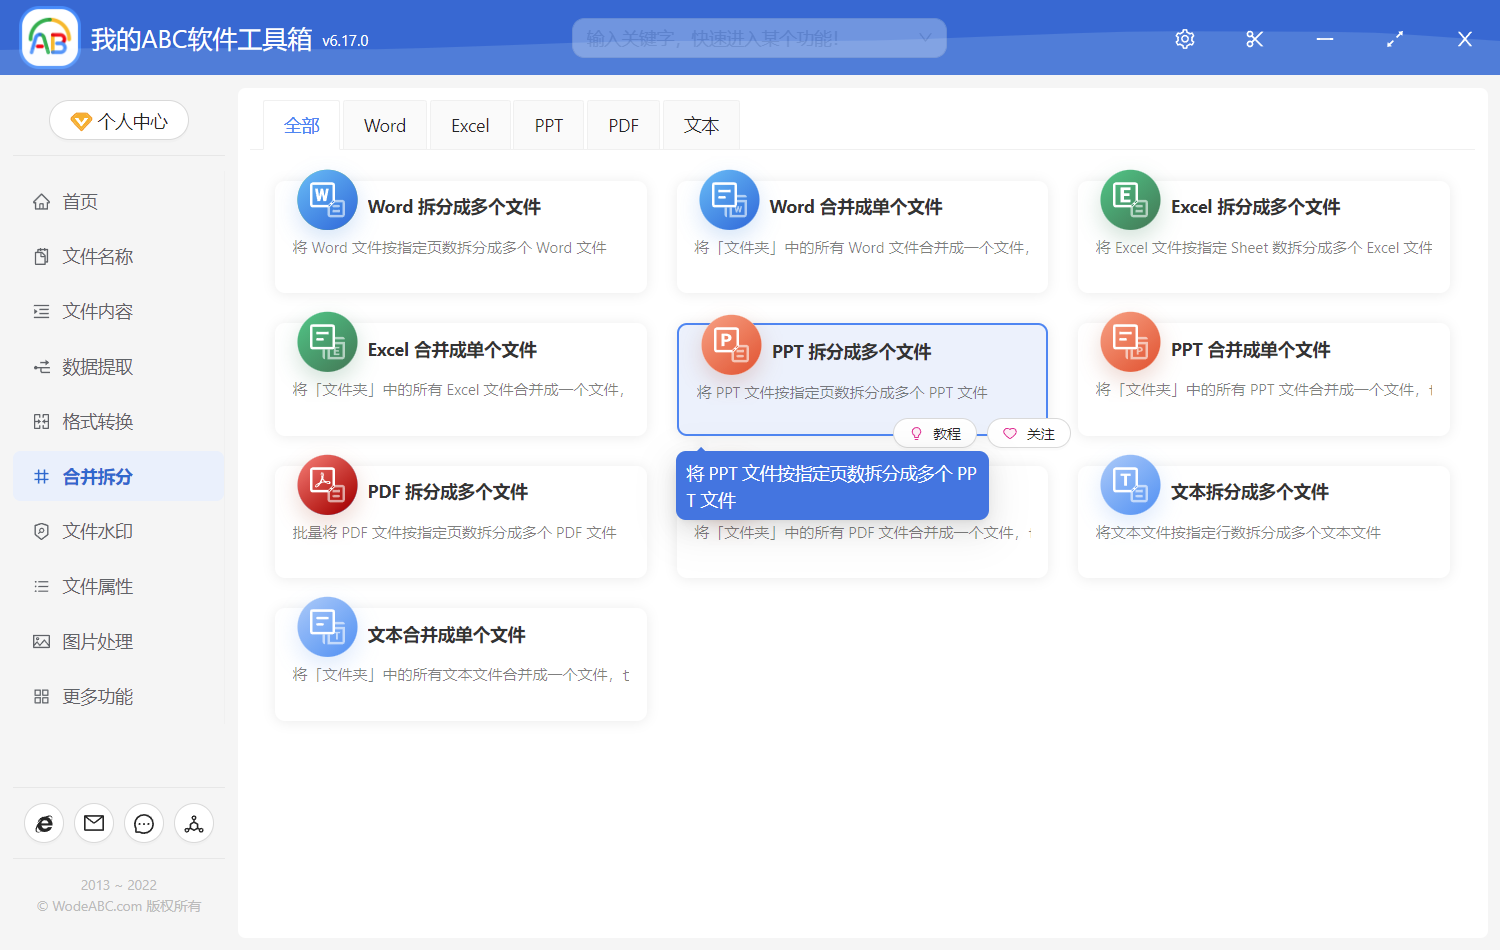Expand the search box dropdown arrow

tap(925, 38)
